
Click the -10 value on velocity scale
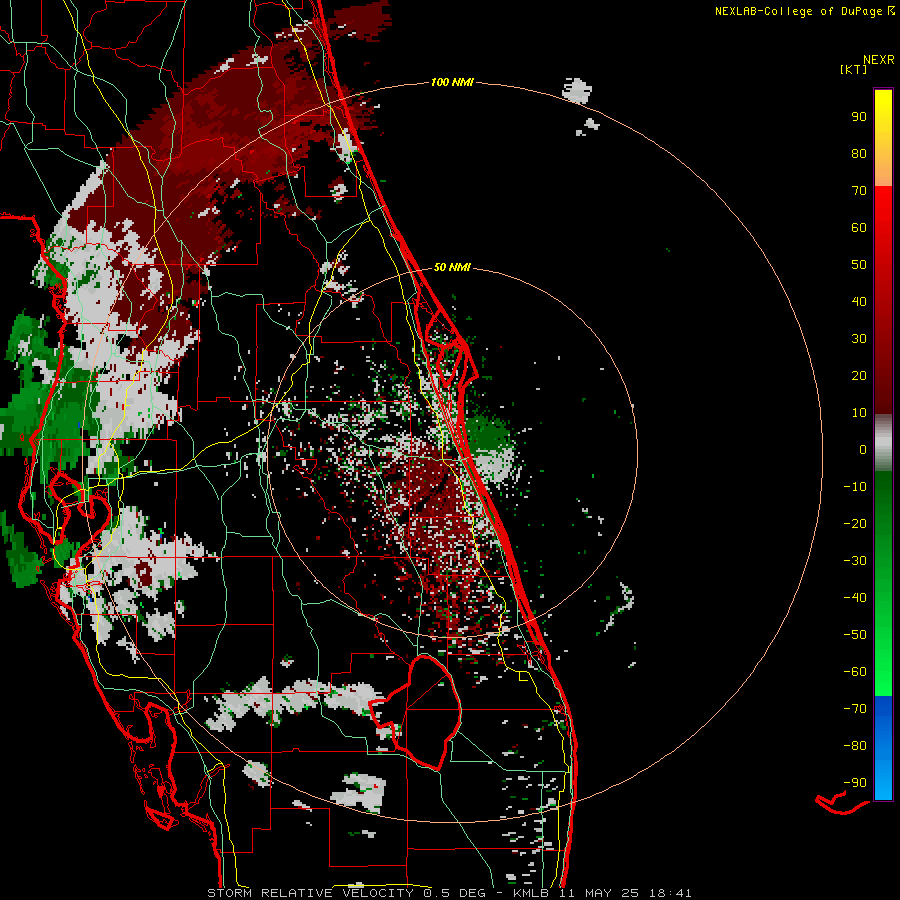coord(855,487)
